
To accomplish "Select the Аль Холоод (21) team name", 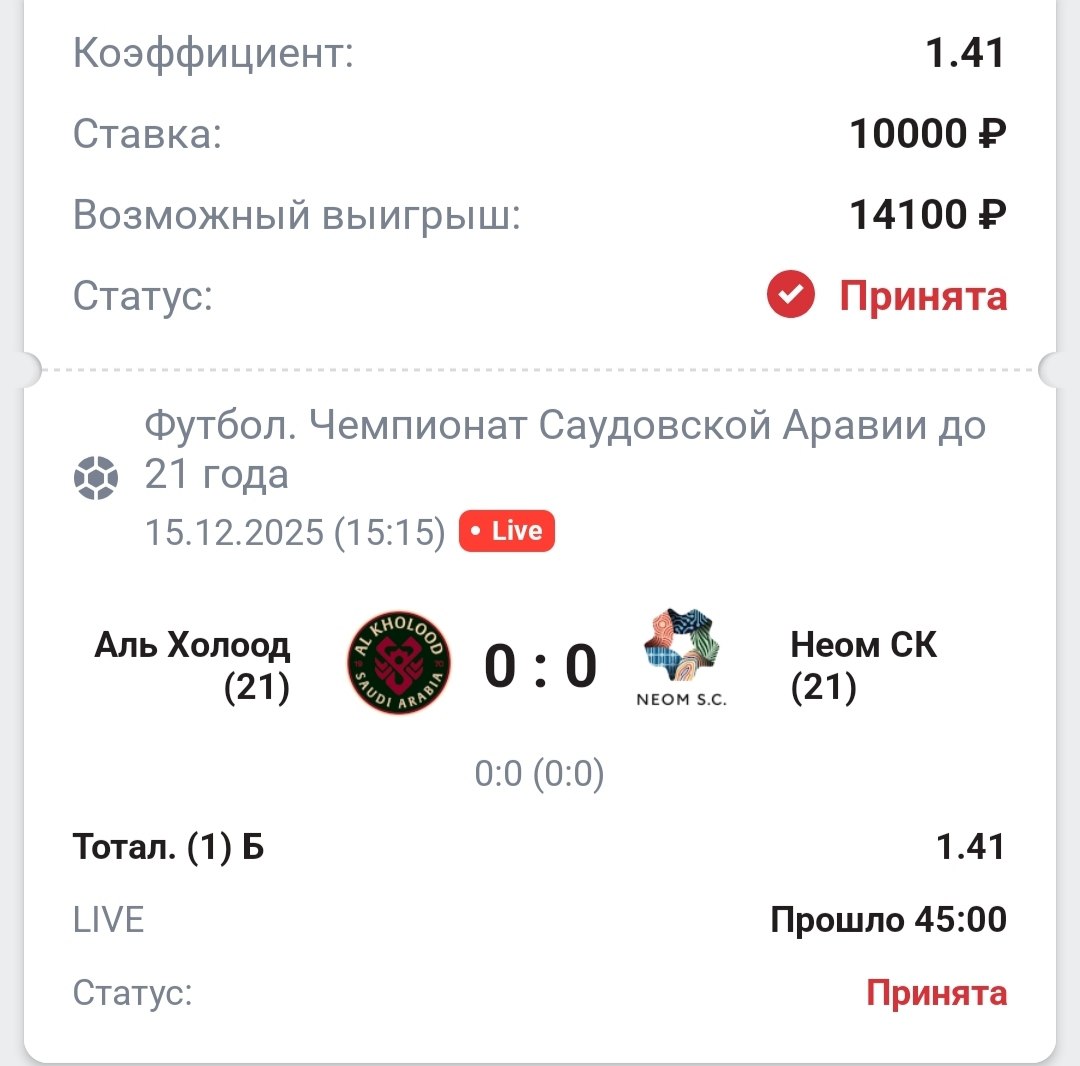I will [x=192, y=666].
